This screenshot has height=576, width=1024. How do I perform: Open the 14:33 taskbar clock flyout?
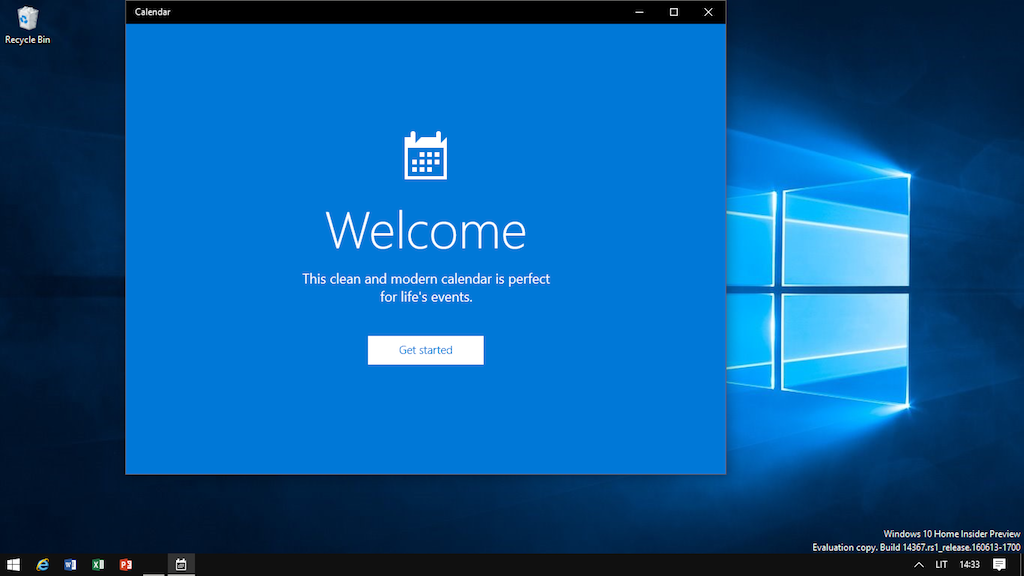click(969, 565)
